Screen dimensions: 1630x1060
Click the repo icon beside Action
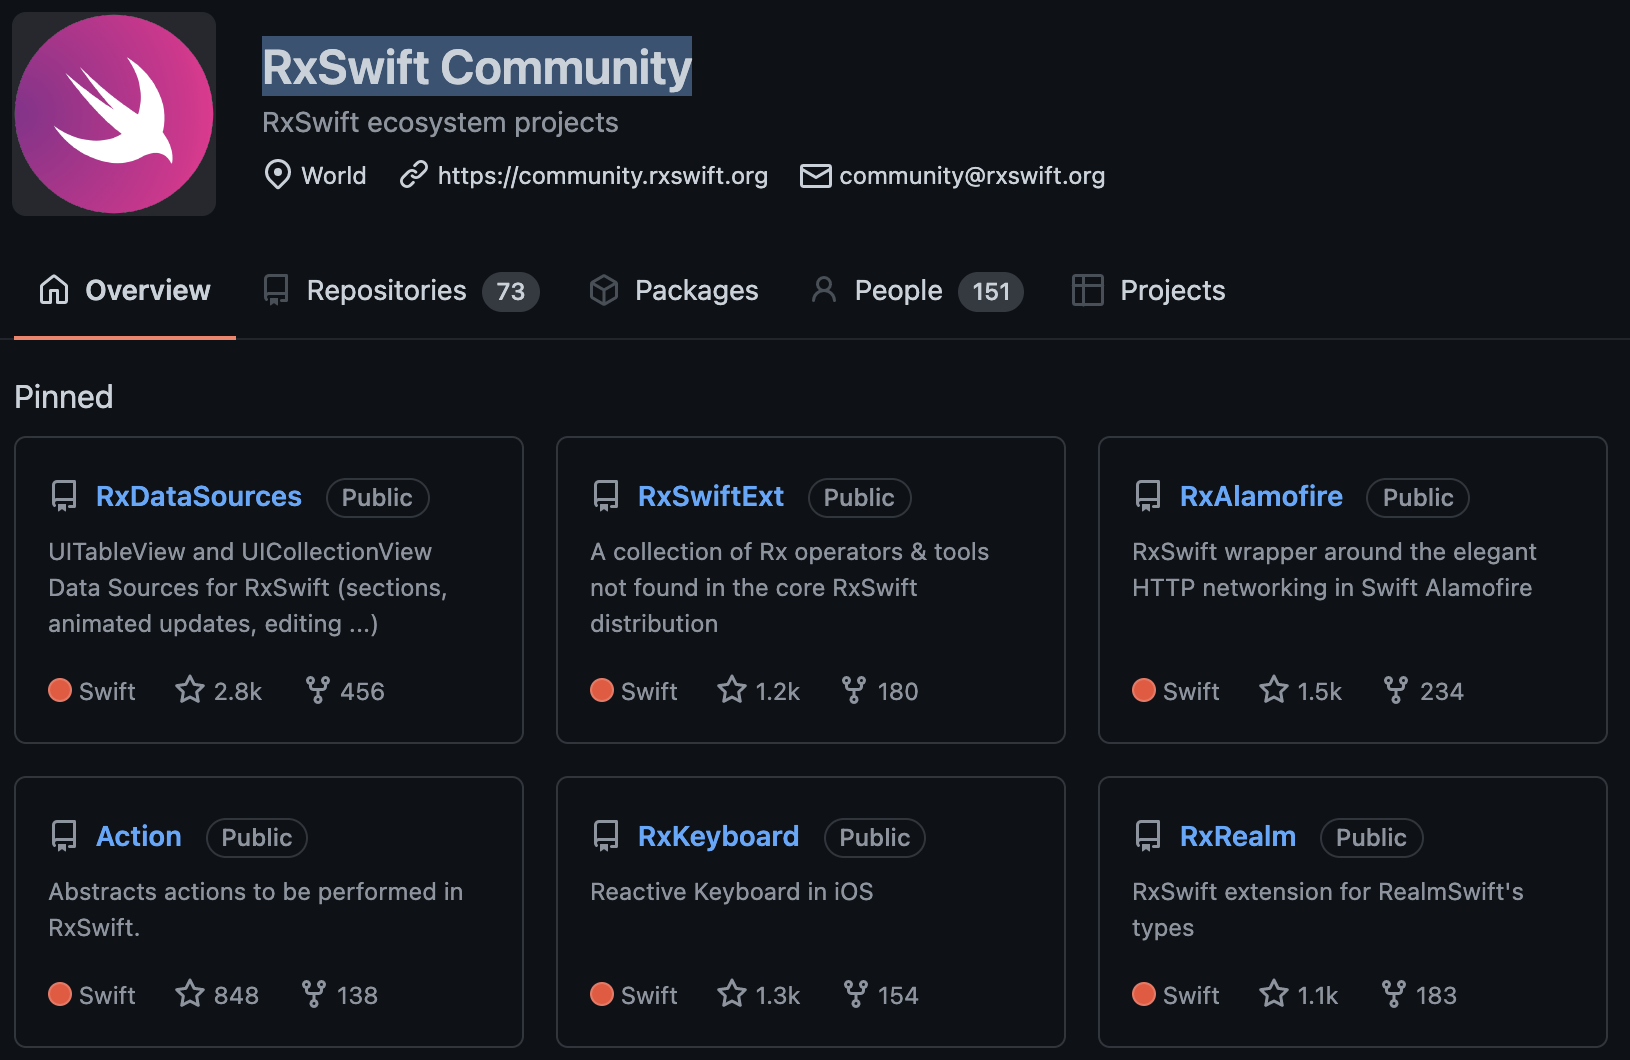(64, 836)
